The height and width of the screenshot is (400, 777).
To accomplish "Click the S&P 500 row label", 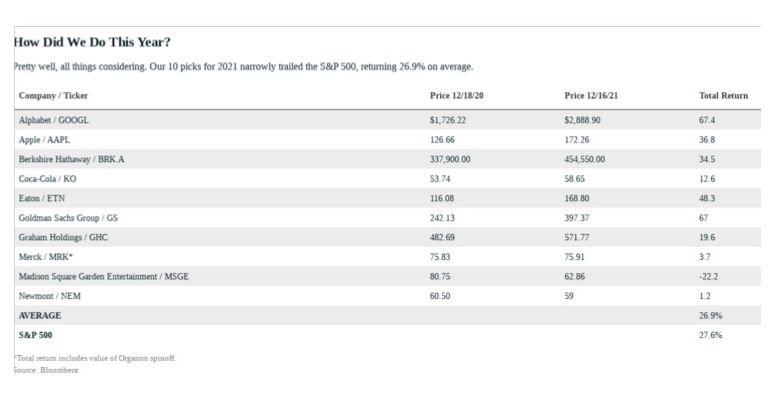I will click(x=36, y=335).
